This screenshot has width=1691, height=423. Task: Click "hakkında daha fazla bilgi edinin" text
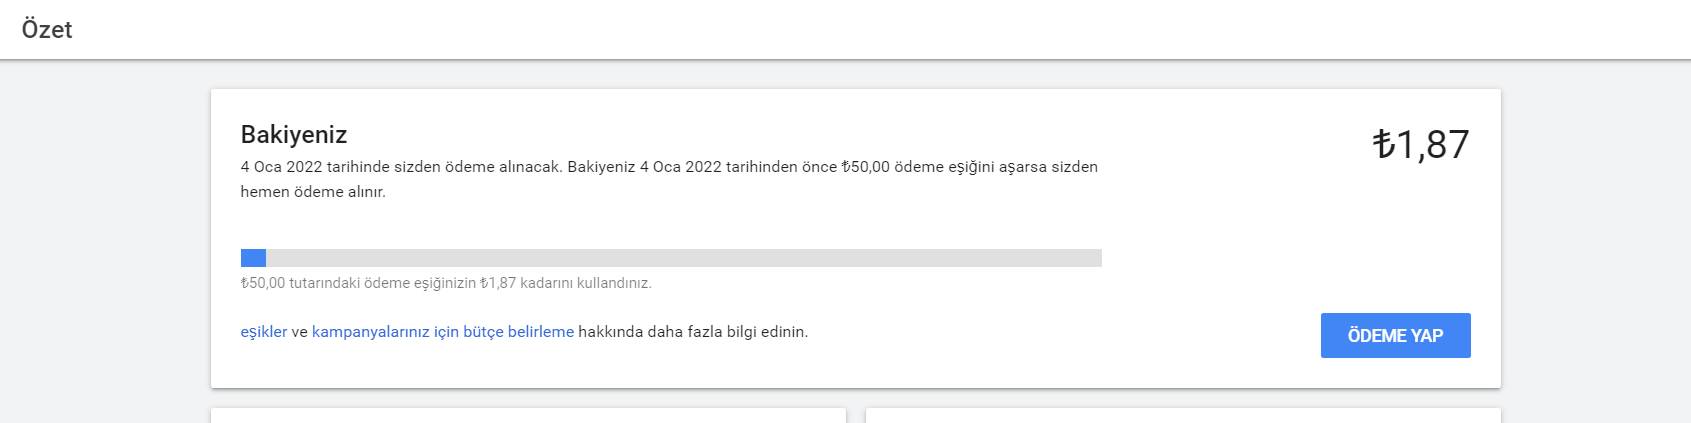pyautogui.click(x=693, y=332)
